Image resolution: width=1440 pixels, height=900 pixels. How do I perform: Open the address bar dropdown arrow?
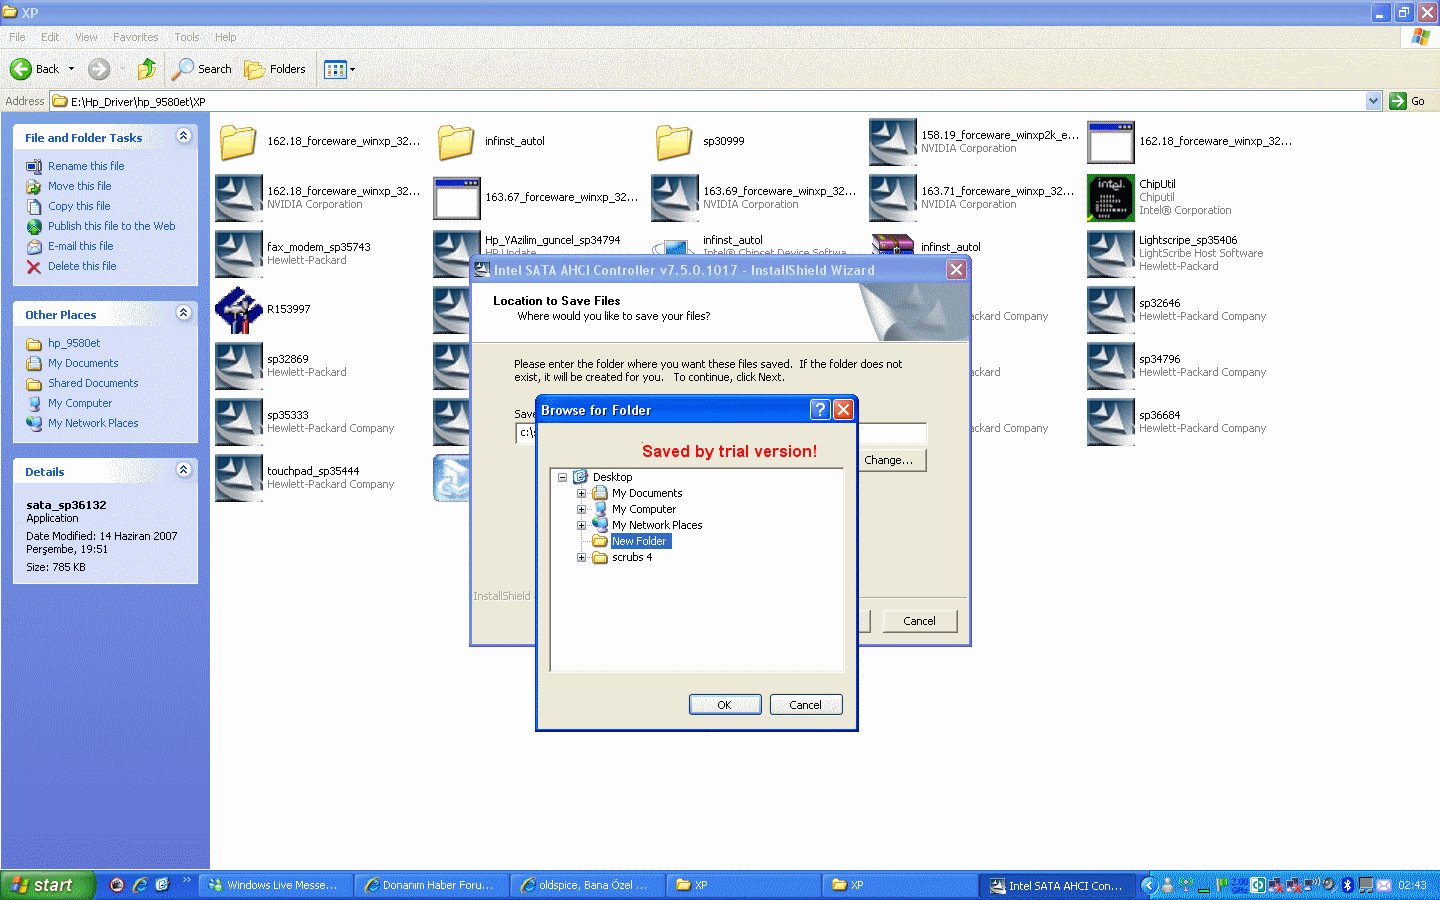tap(1373, 101)
